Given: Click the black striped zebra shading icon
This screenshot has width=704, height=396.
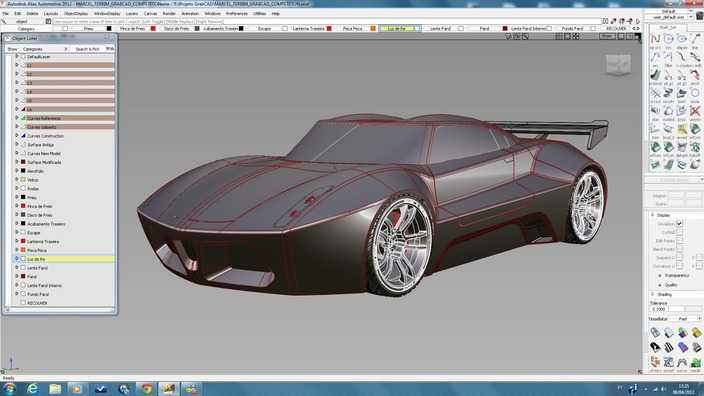Looking at the screenshot, I should click(x=669, y=347).
